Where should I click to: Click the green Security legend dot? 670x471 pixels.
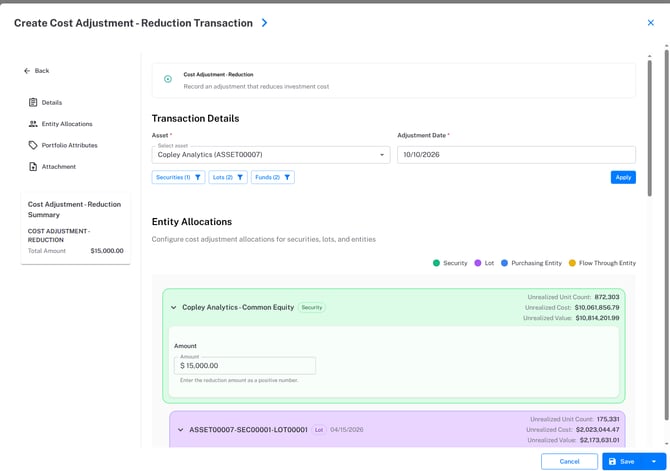coord(436,263)
